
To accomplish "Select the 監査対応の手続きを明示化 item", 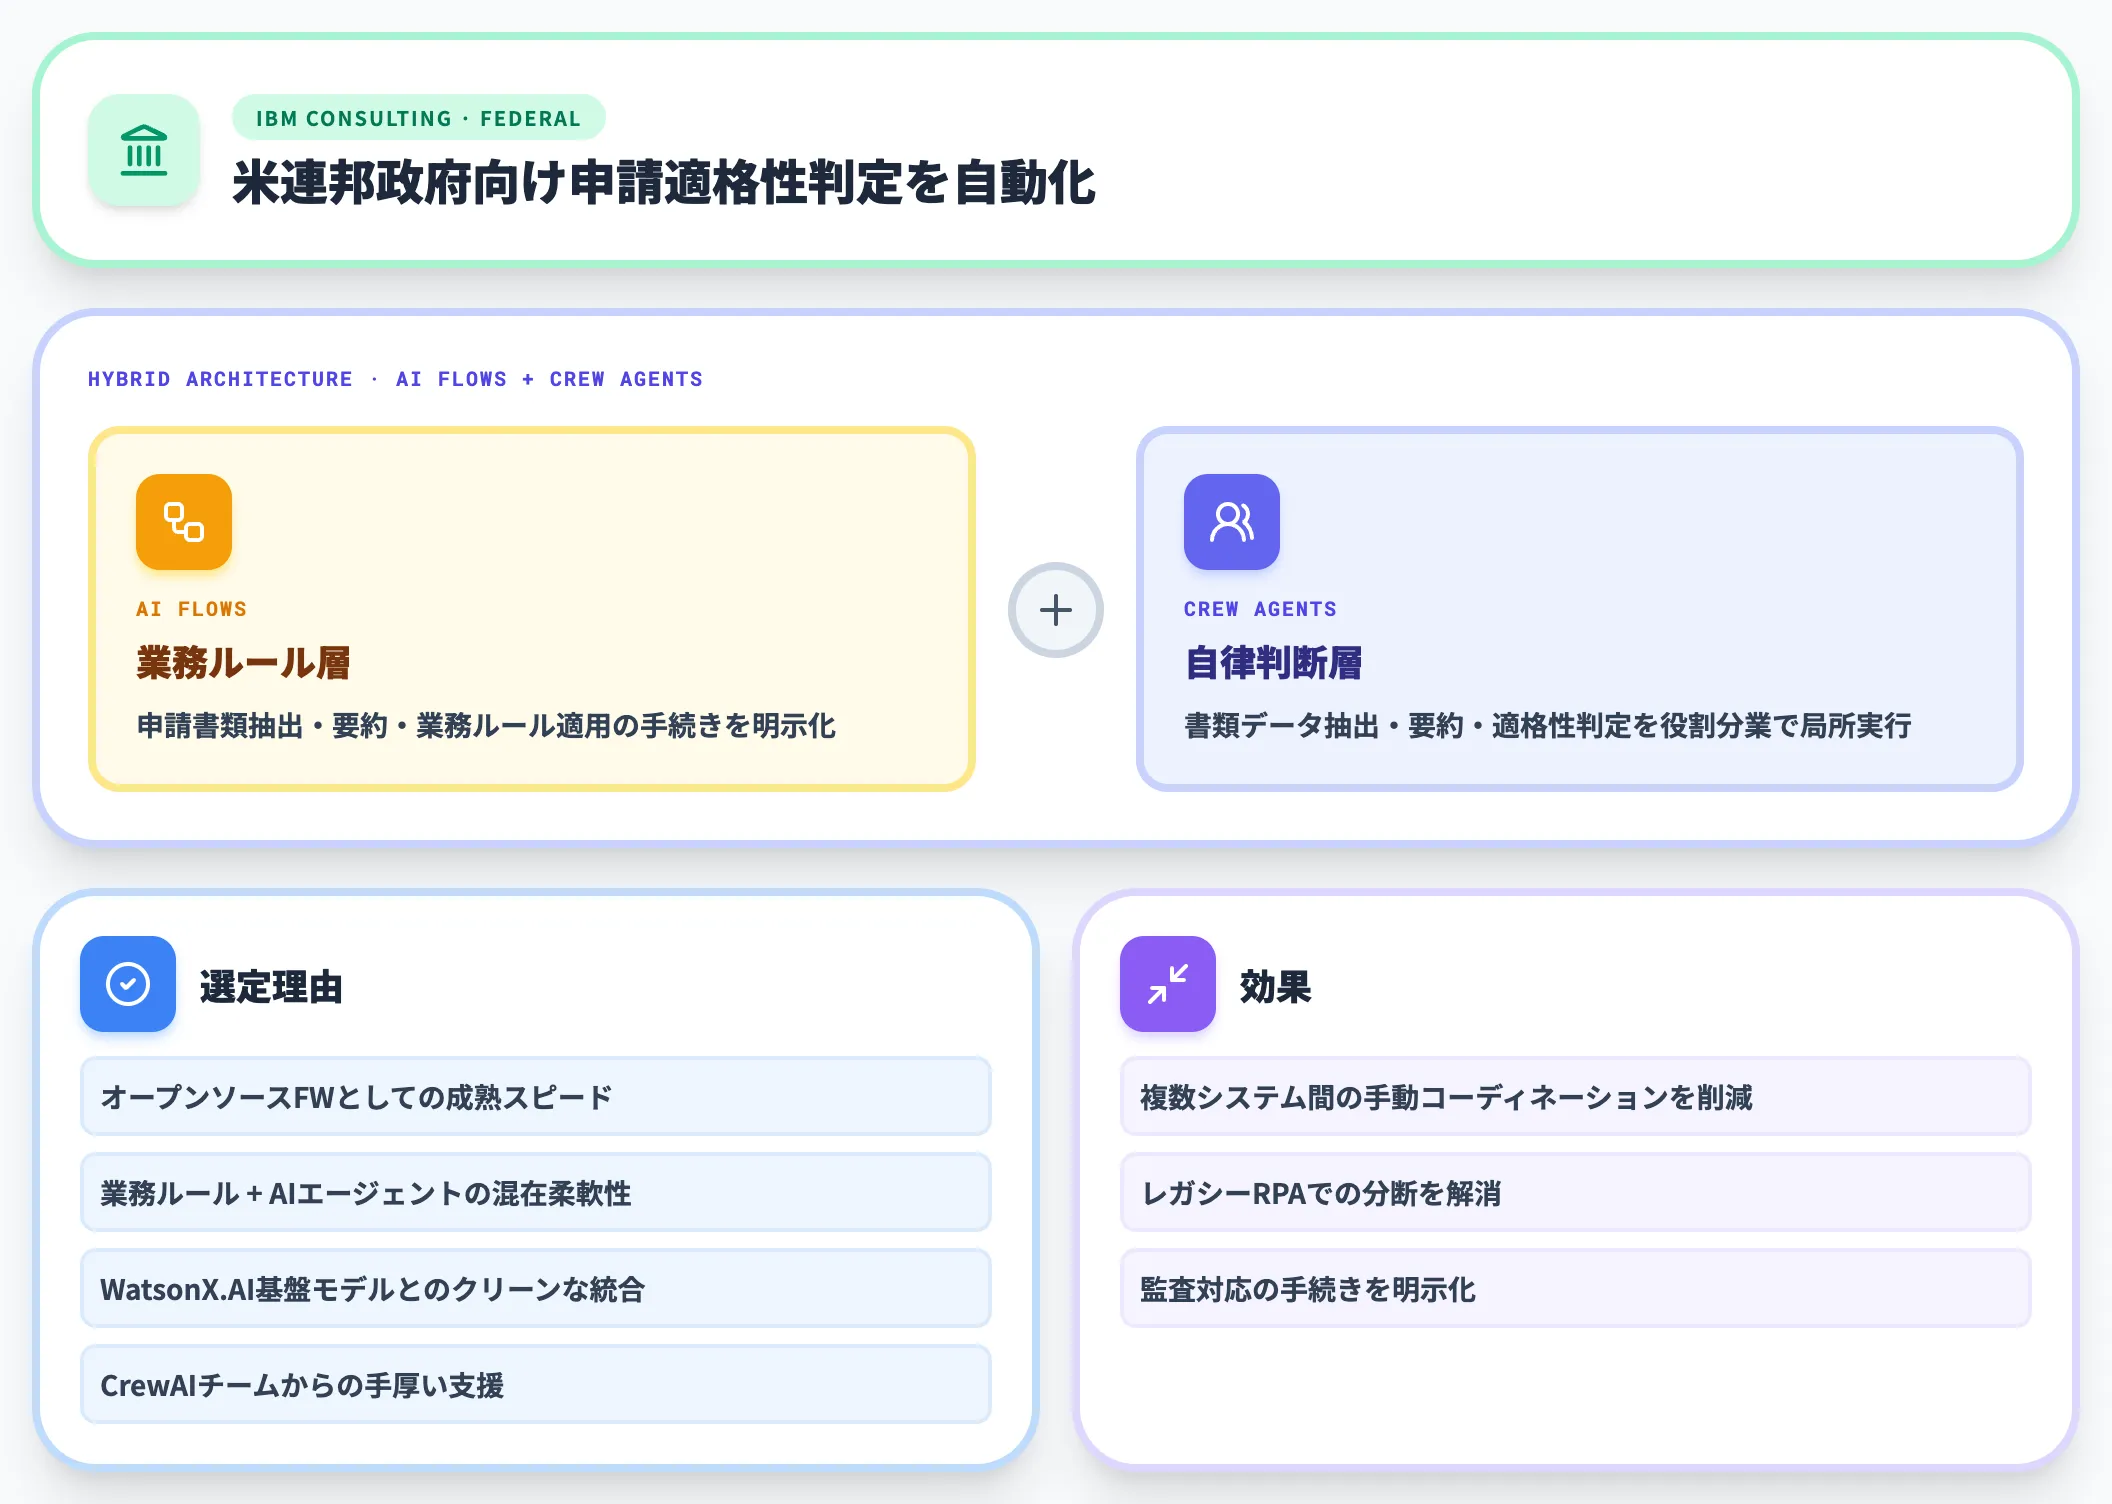I will click(x=1576, y=1288).
